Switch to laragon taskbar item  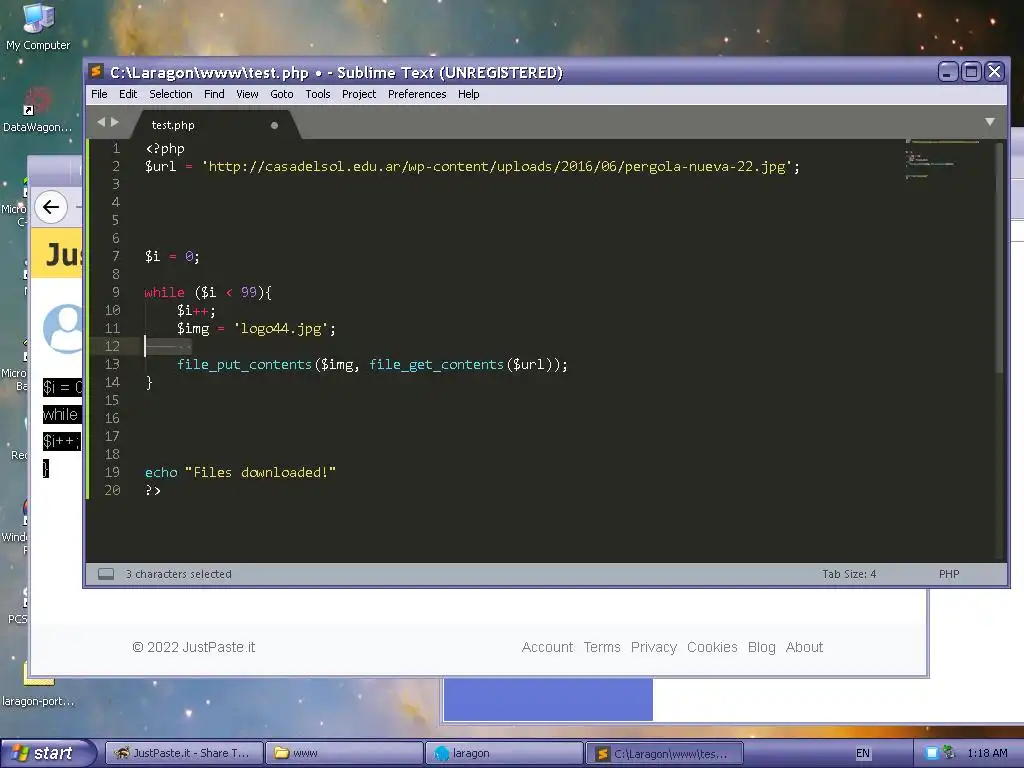pos(504,753)
